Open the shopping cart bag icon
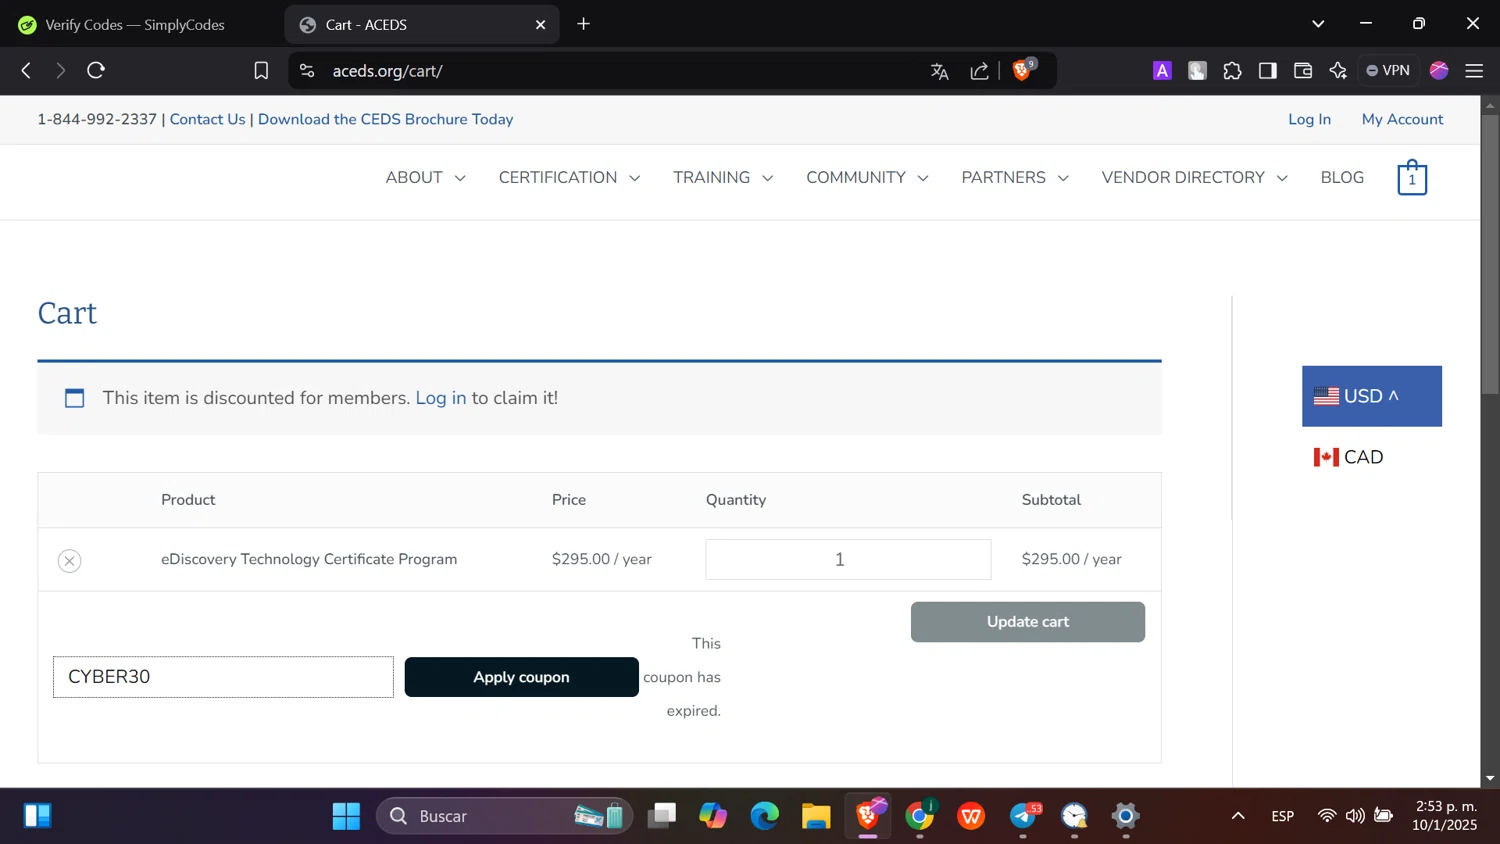This screenshot has width=1500, height=844. coord(1412,177)
